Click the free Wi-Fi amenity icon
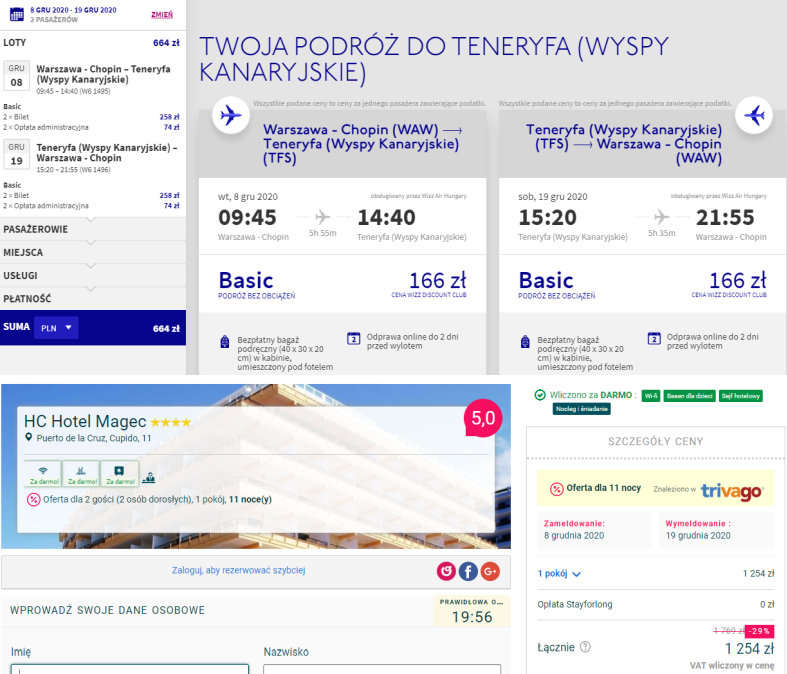This screenshot has width=787, height=674. (x=43, y=474)
